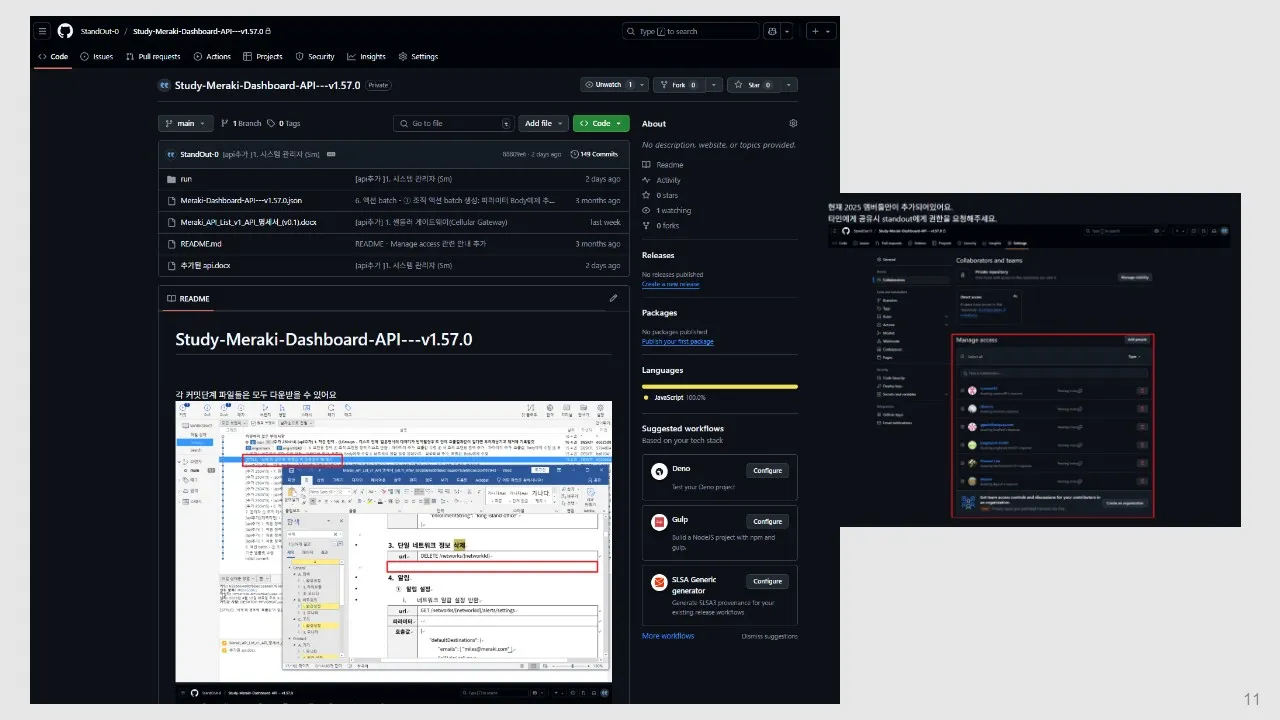1280x720 pixels.
Task: Open Meraki-Dashboard-API---v1.57.0.json file
Action: (241, 201)
